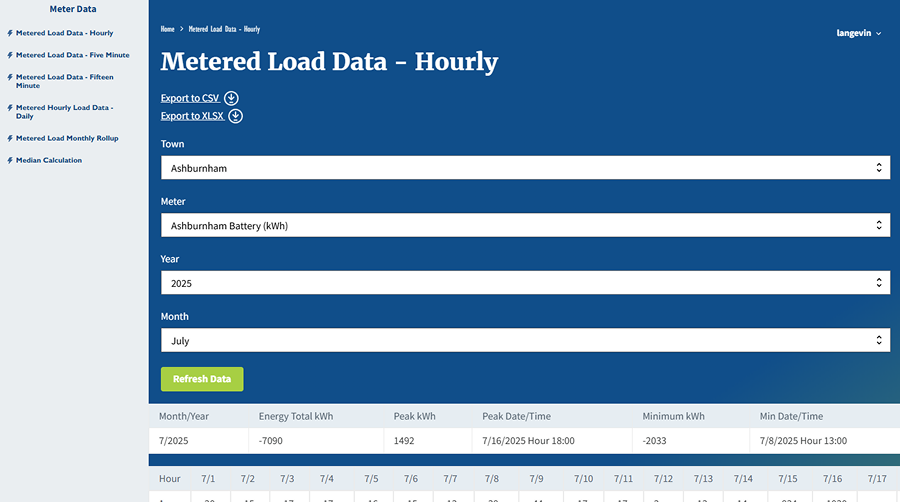Click lightning icon beside Metered Hourly Load Data - Daily

pos(10,108)
